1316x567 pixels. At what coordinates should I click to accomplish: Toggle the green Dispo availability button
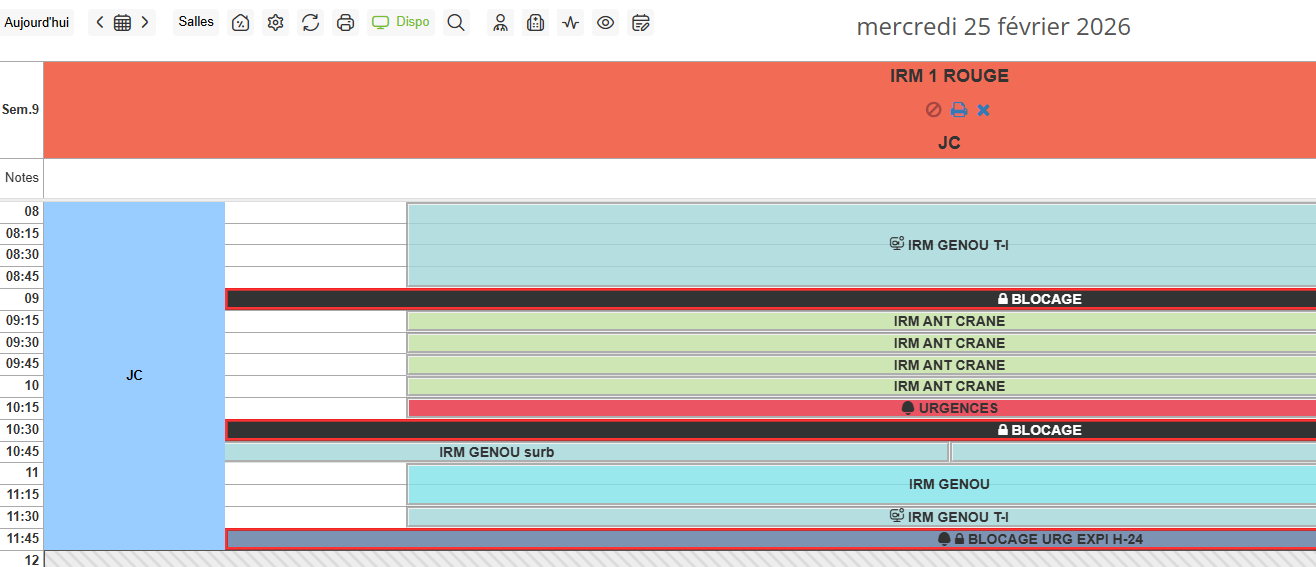pos(401,22)
